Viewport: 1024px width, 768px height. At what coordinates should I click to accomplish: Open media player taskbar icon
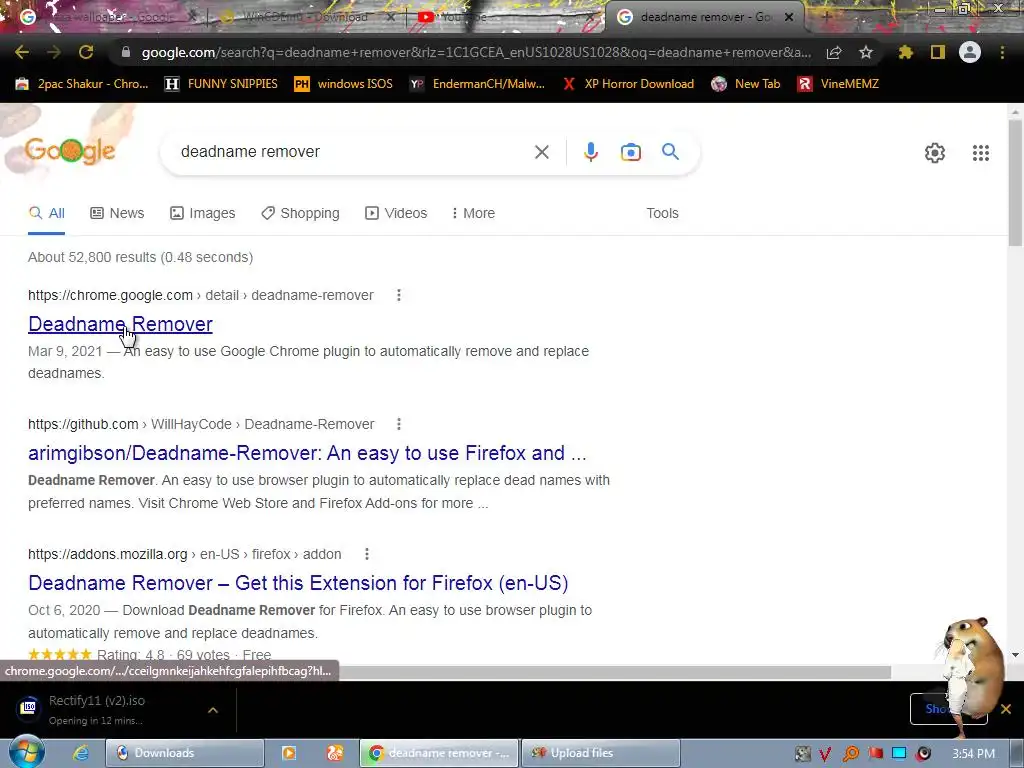point(289,753)
